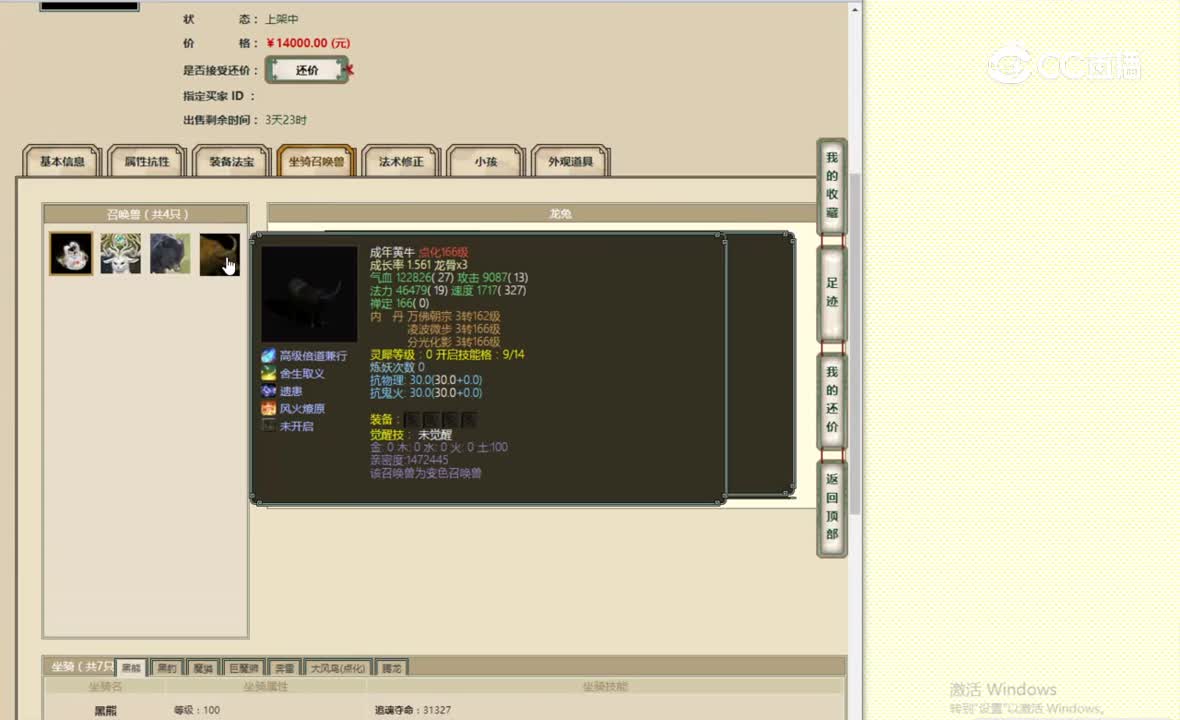Open 足迹 side button
The width and height of the screenshot is (1180, 720).
(x=832, y=293)
